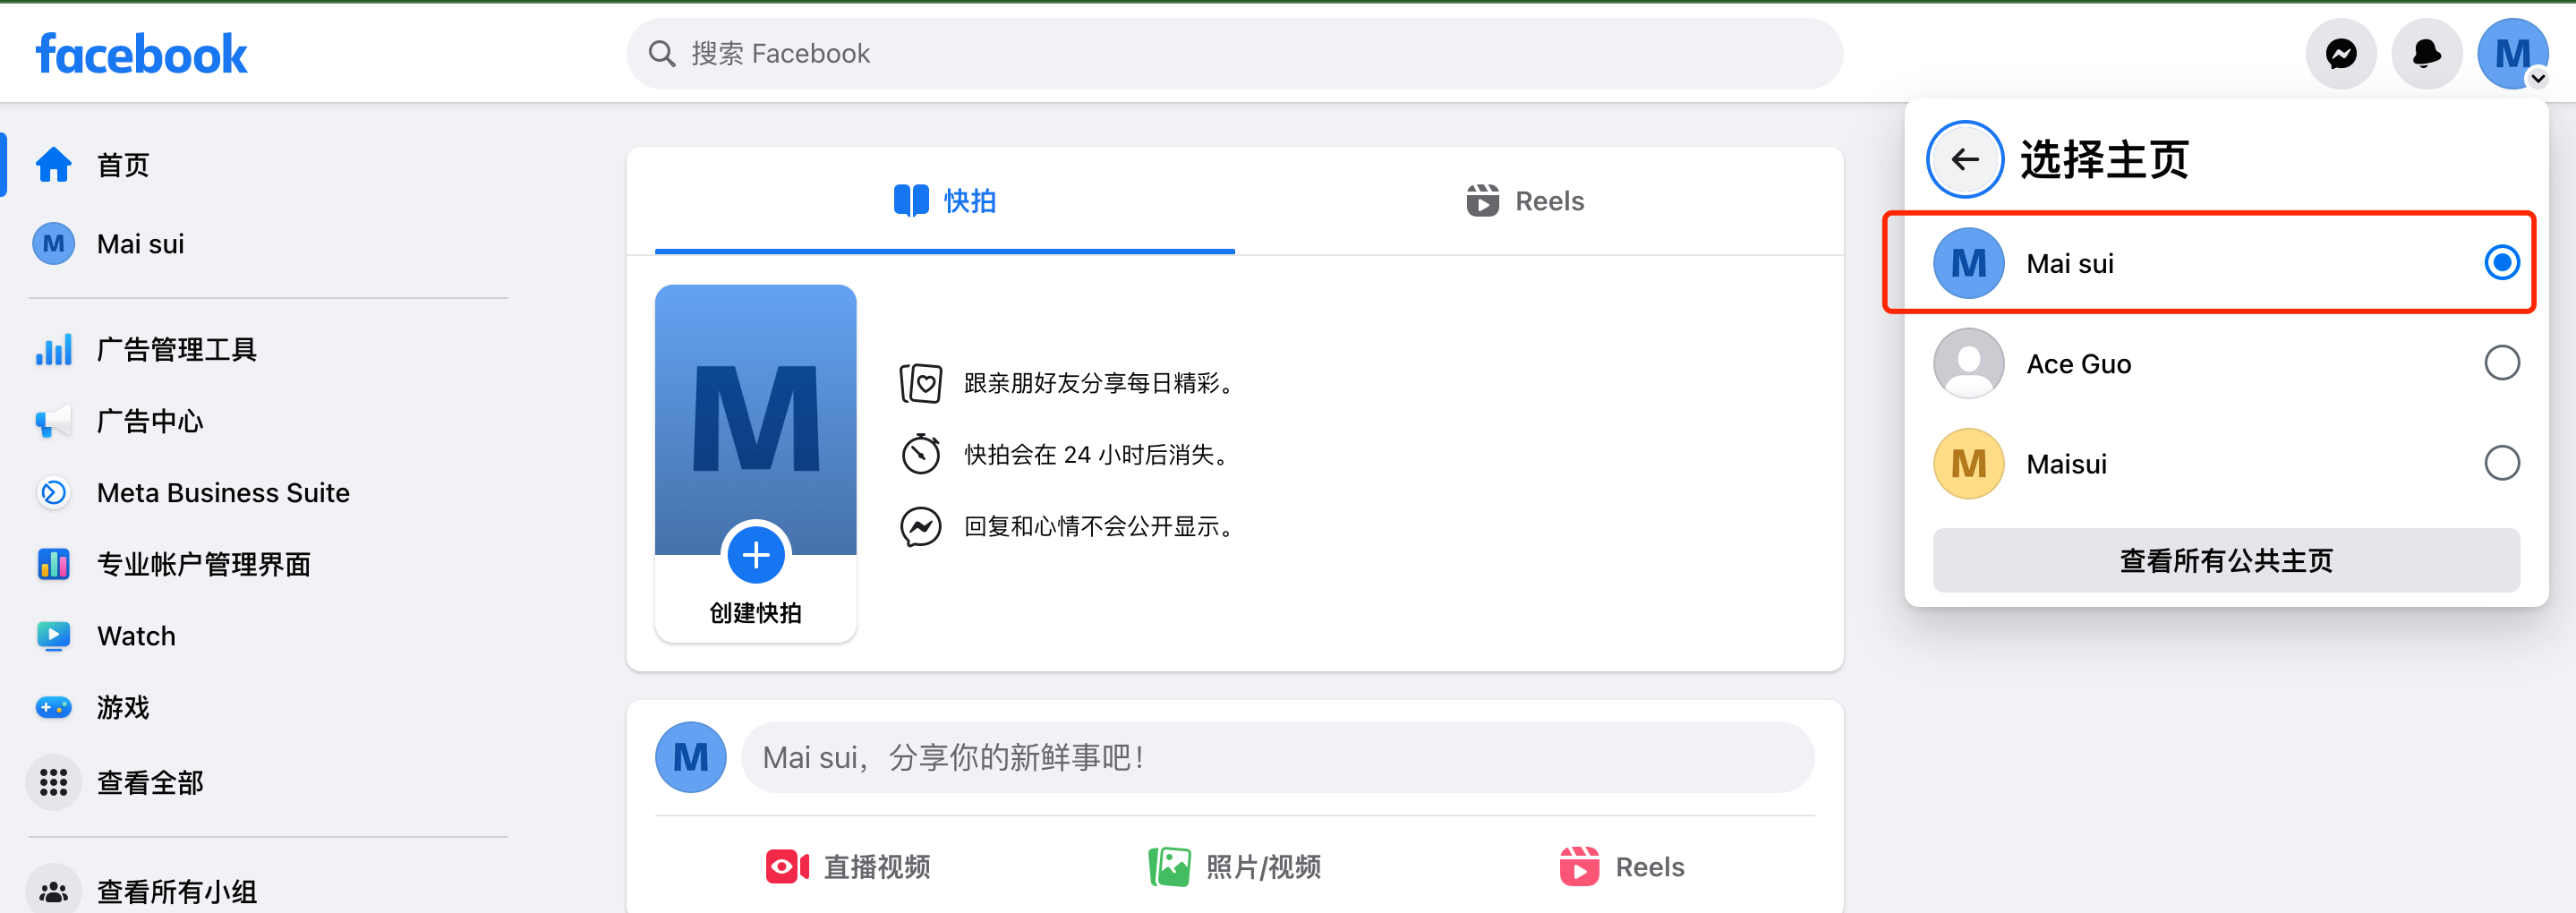This screenshot has height=913, width=2576.
Task: Select the Ace Guo radio button
Action: pyautogui.click(x=2501, y=363)
